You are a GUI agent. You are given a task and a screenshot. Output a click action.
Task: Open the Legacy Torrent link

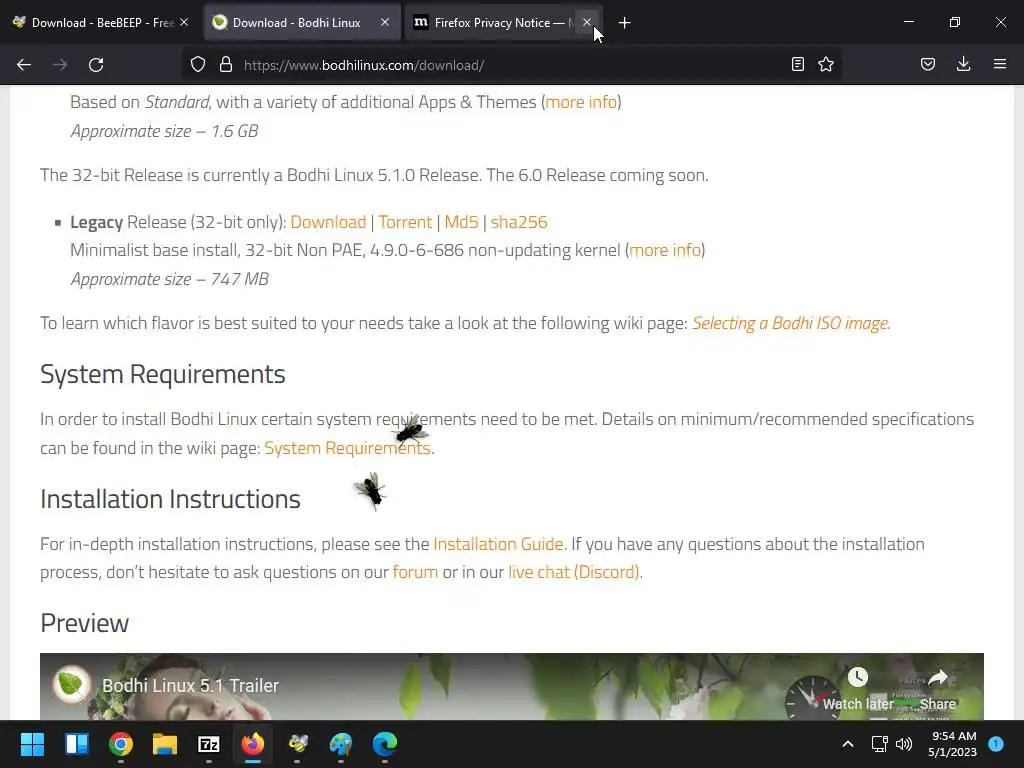coord(405,222)
